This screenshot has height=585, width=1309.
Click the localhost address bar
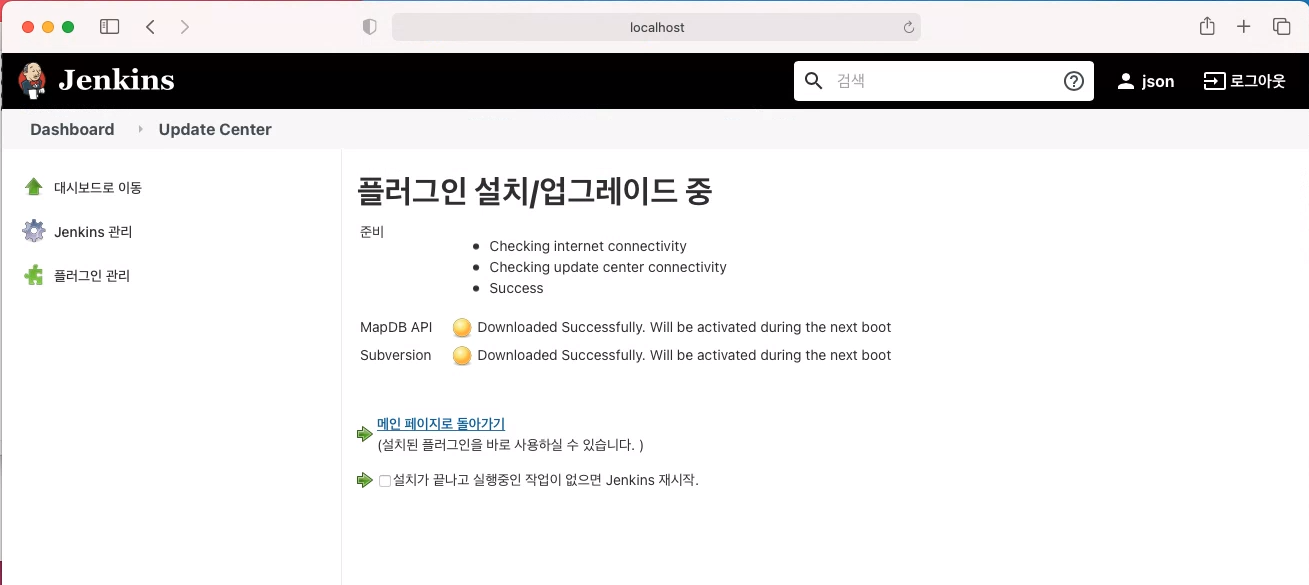656,27
